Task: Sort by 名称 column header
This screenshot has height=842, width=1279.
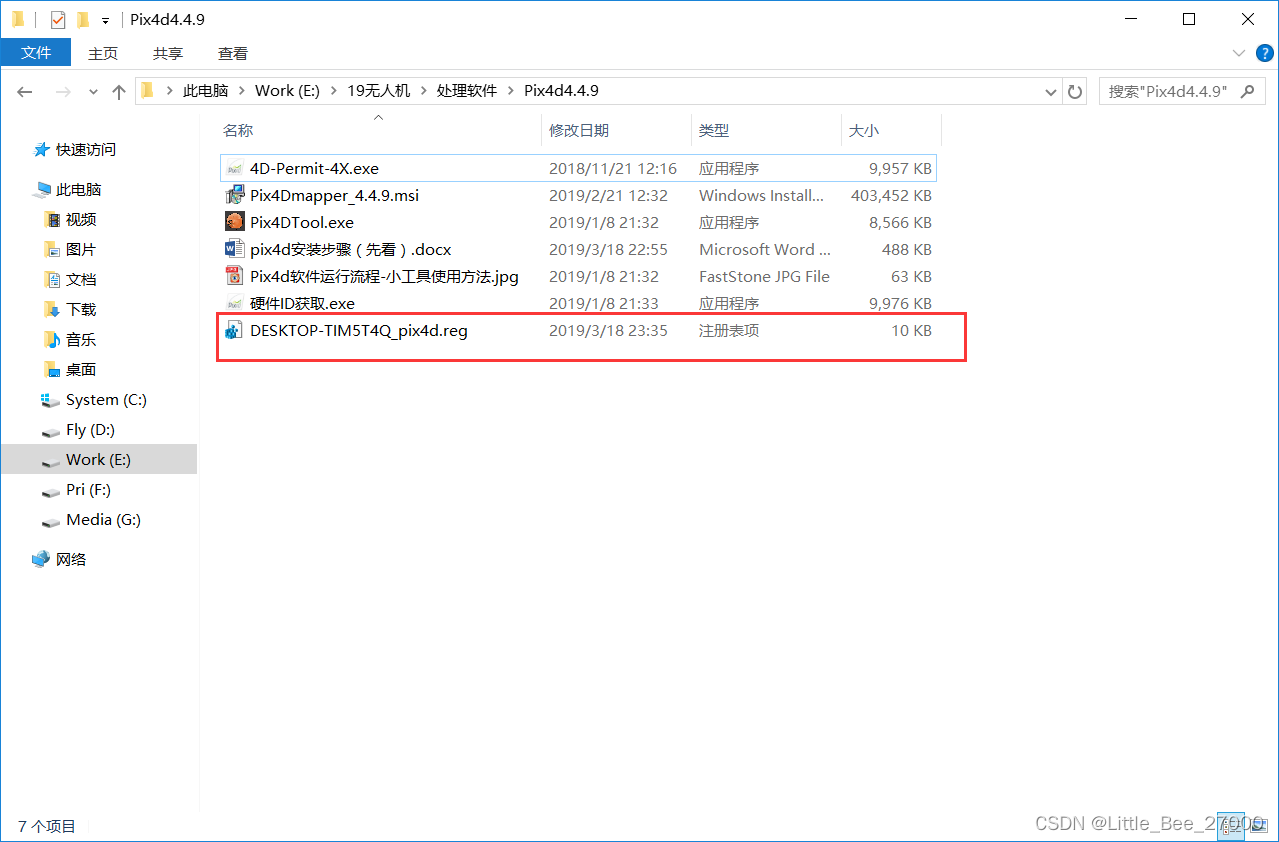Action: (x=238, y=130)
